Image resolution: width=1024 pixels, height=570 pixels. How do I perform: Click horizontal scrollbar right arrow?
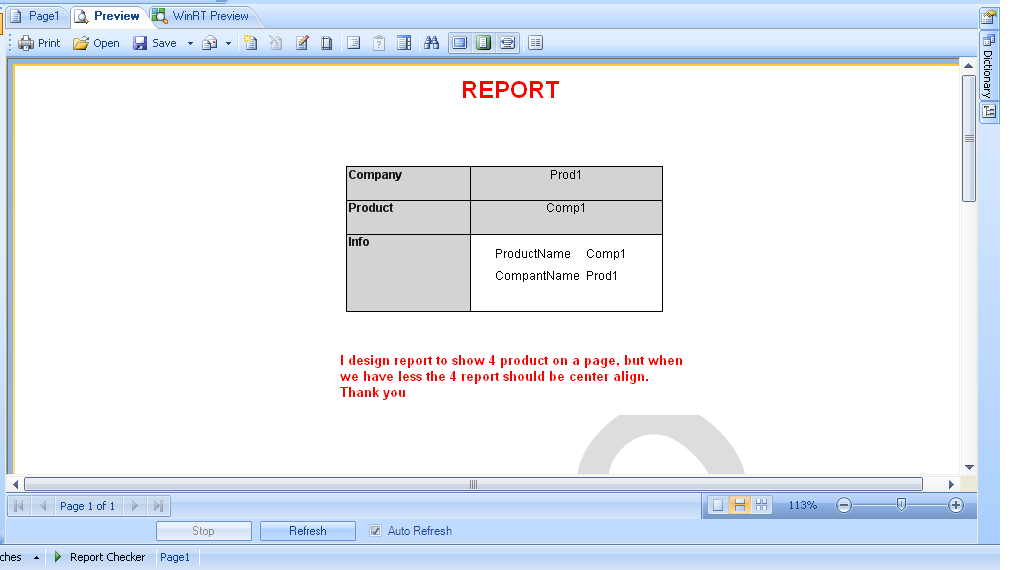tap(952, 484)
